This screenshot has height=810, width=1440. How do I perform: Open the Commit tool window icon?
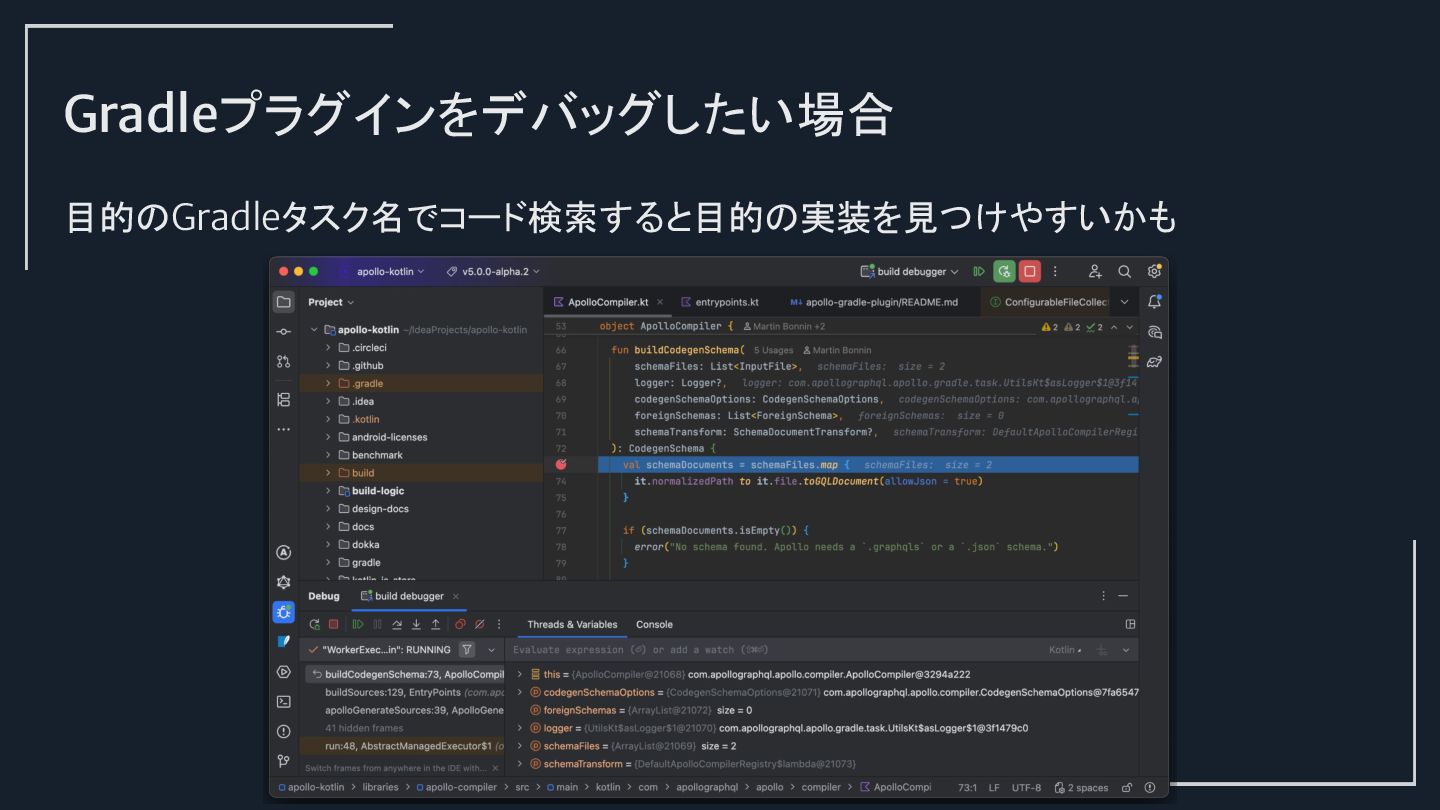point(284,332)
